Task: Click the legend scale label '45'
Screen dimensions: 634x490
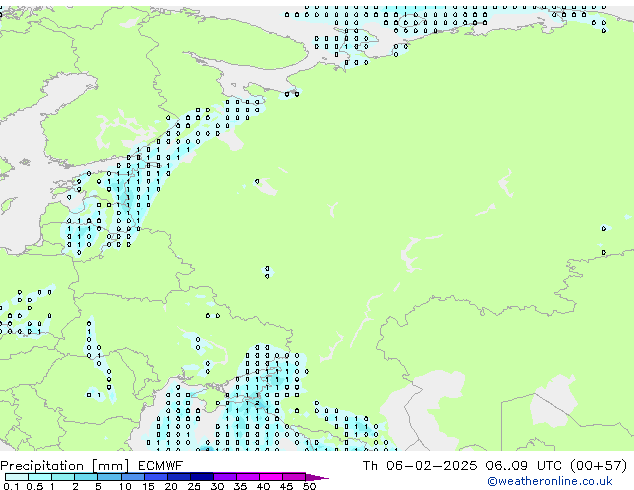Action: pos(286,486)
